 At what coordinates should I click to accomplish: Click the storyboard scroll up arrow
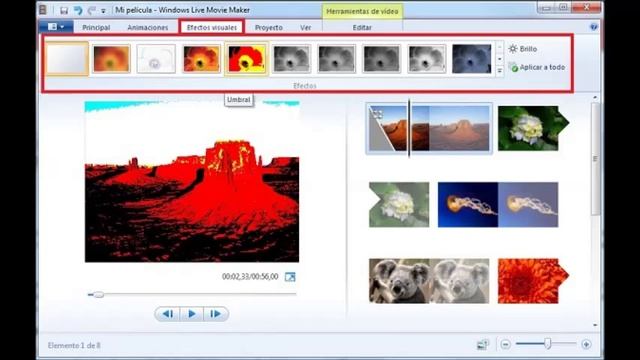tap(595, 97)
